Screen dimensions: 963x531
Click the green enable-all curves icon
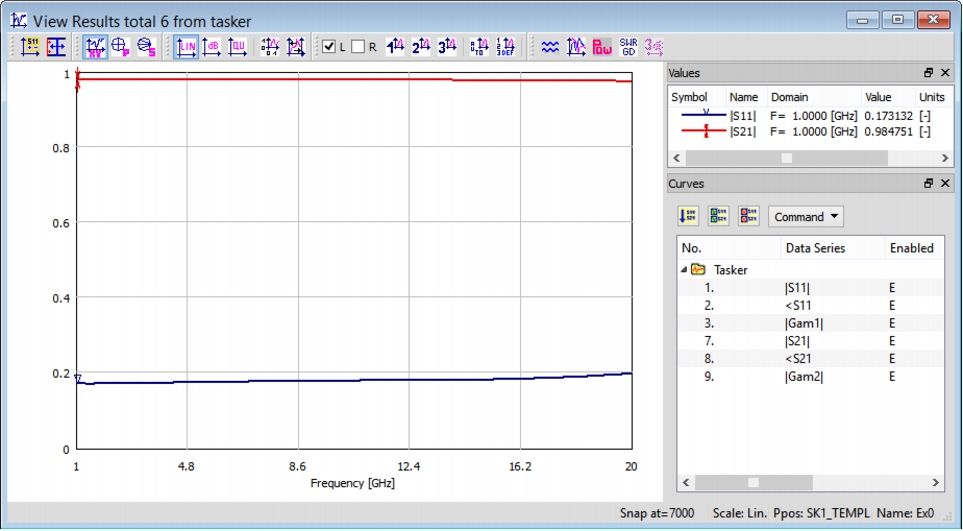718,216
